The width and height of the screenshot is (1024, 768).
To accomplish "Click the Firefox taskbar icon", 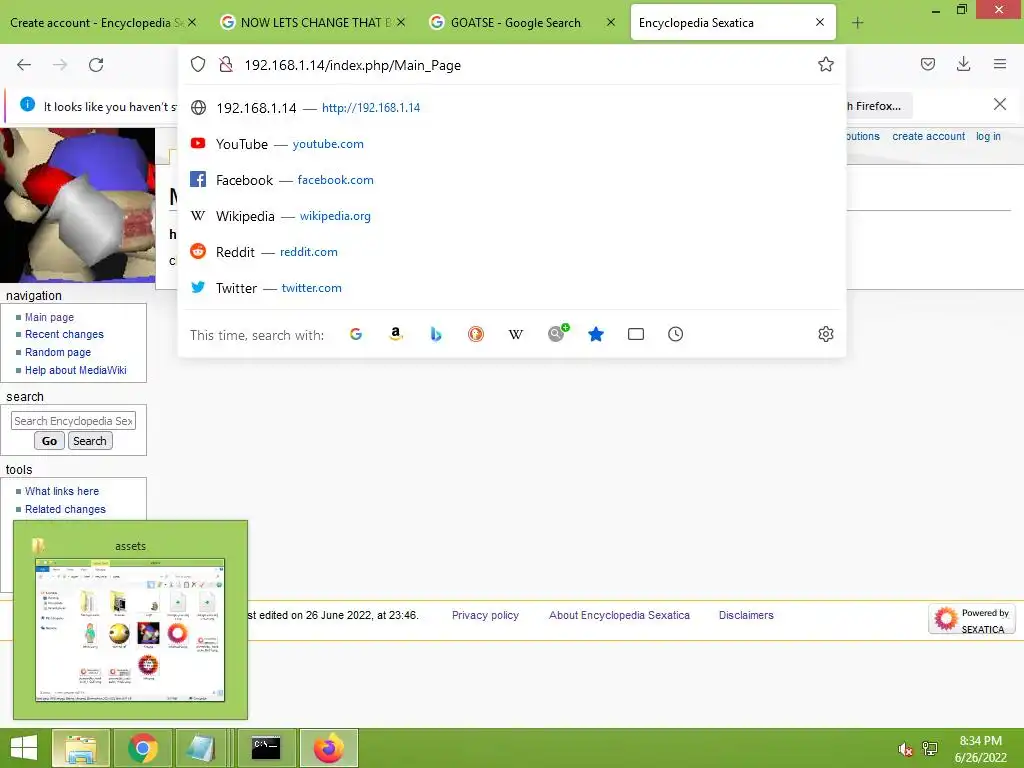I will (x=328, y=748).
